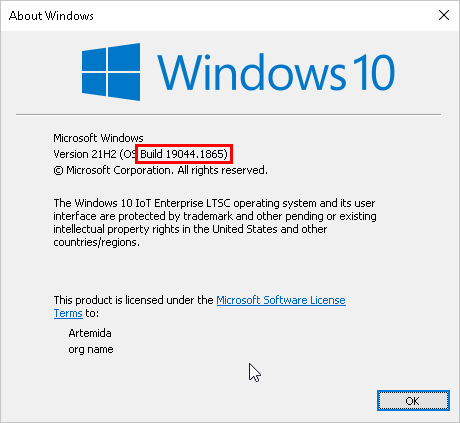
Task: Click the highlighted Build 19044.1865 text
Action: (x=184, y=154)
